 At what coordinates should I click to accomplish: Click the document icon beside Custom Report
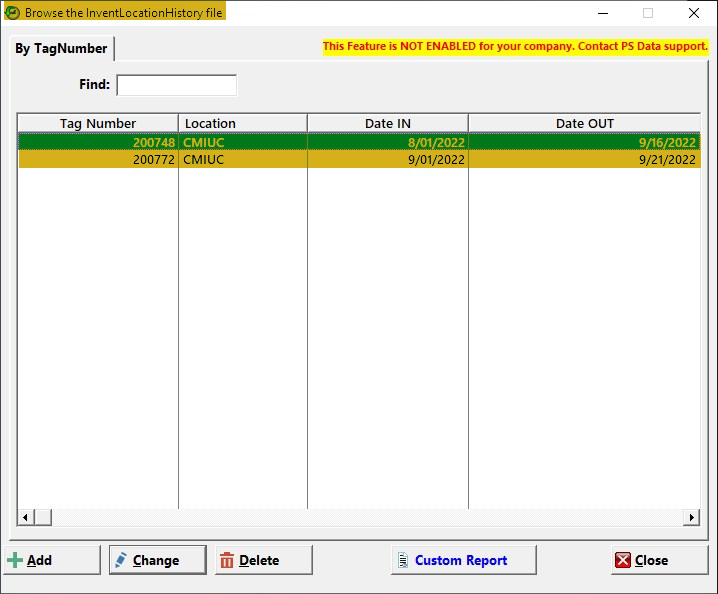coord(403,560)
